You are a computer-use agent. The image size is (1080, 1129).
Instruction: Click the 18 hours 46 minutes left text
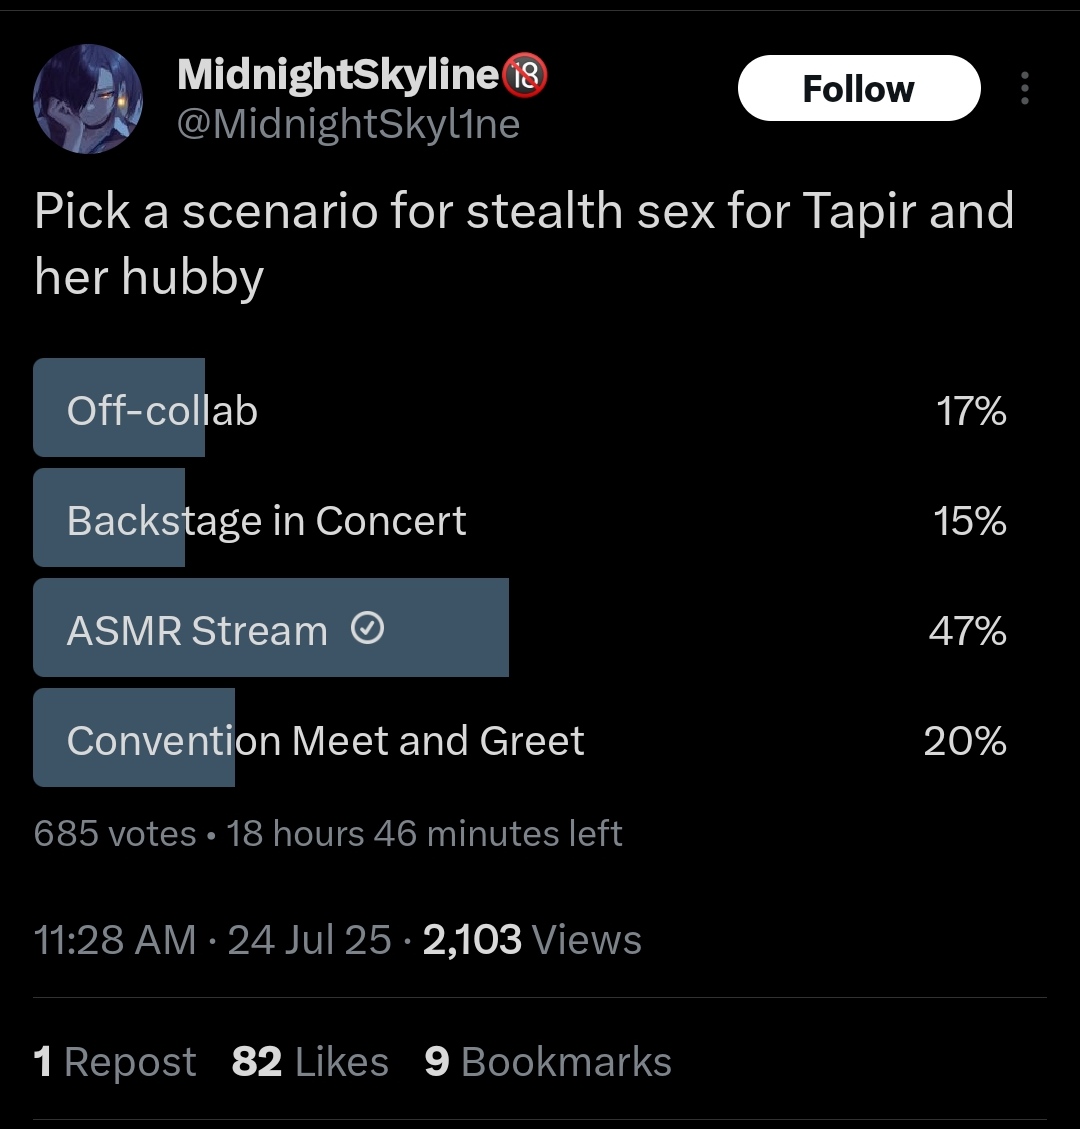(x=424, y=833)
